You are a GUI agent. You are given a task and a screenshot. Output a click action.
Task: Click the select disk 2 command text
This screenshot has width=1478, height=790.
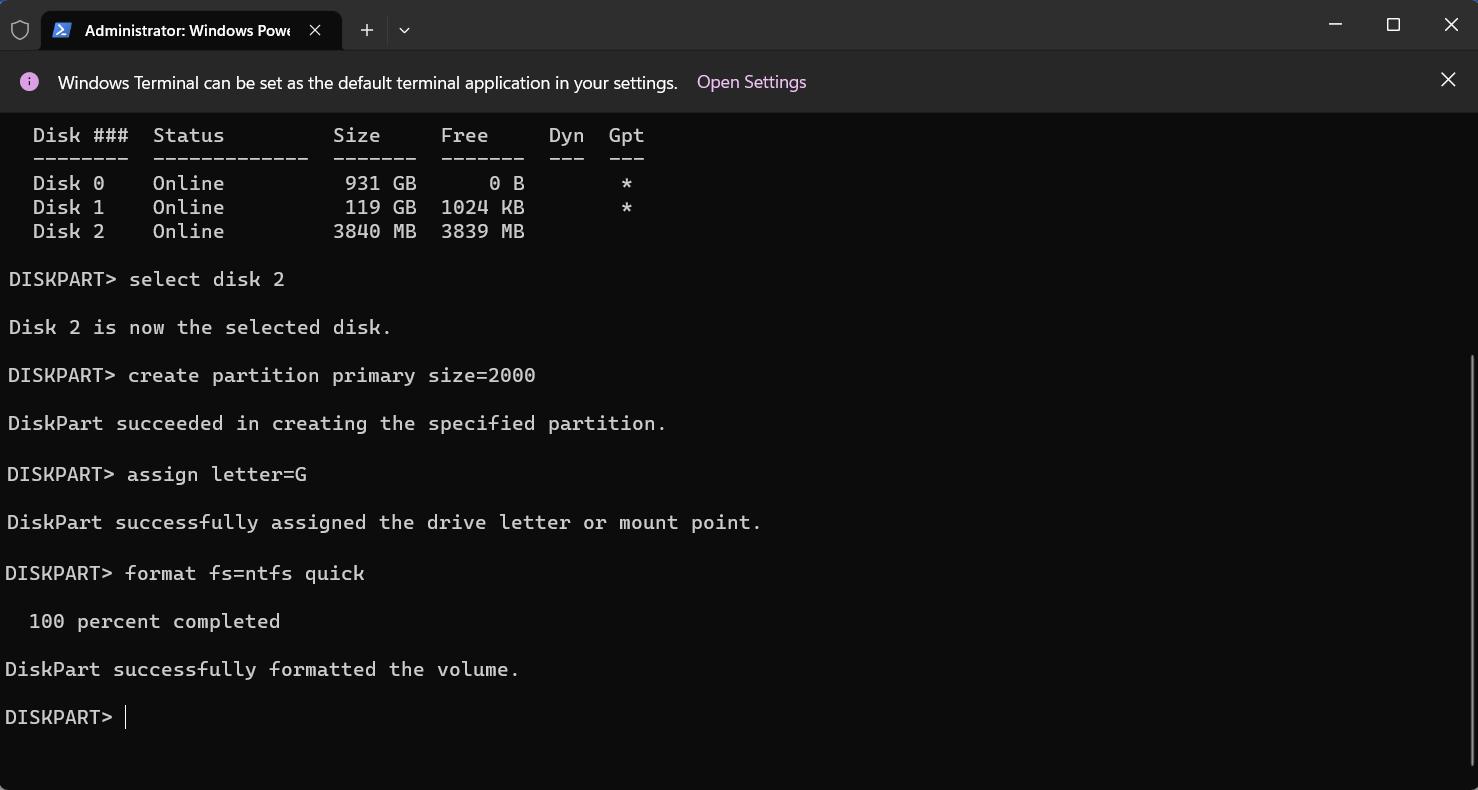coord(206,279)
